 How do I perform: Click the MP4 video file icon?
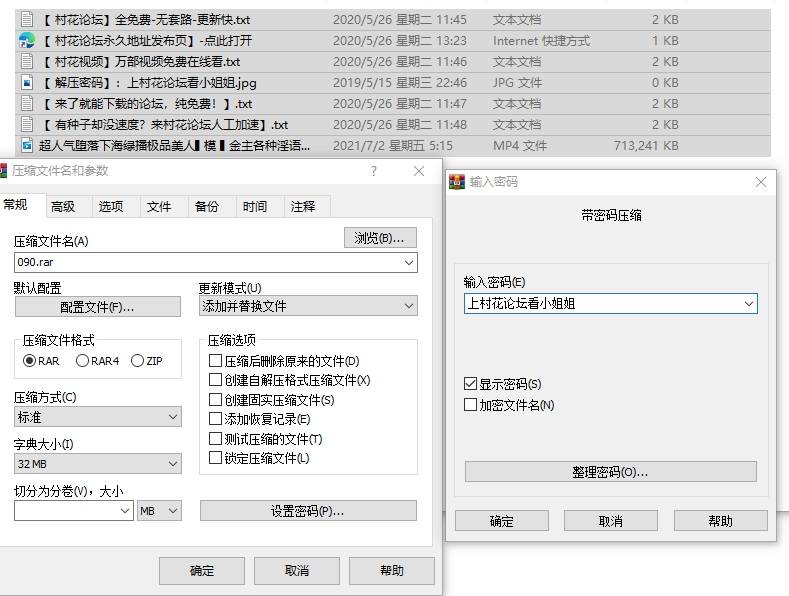[27, 146]
